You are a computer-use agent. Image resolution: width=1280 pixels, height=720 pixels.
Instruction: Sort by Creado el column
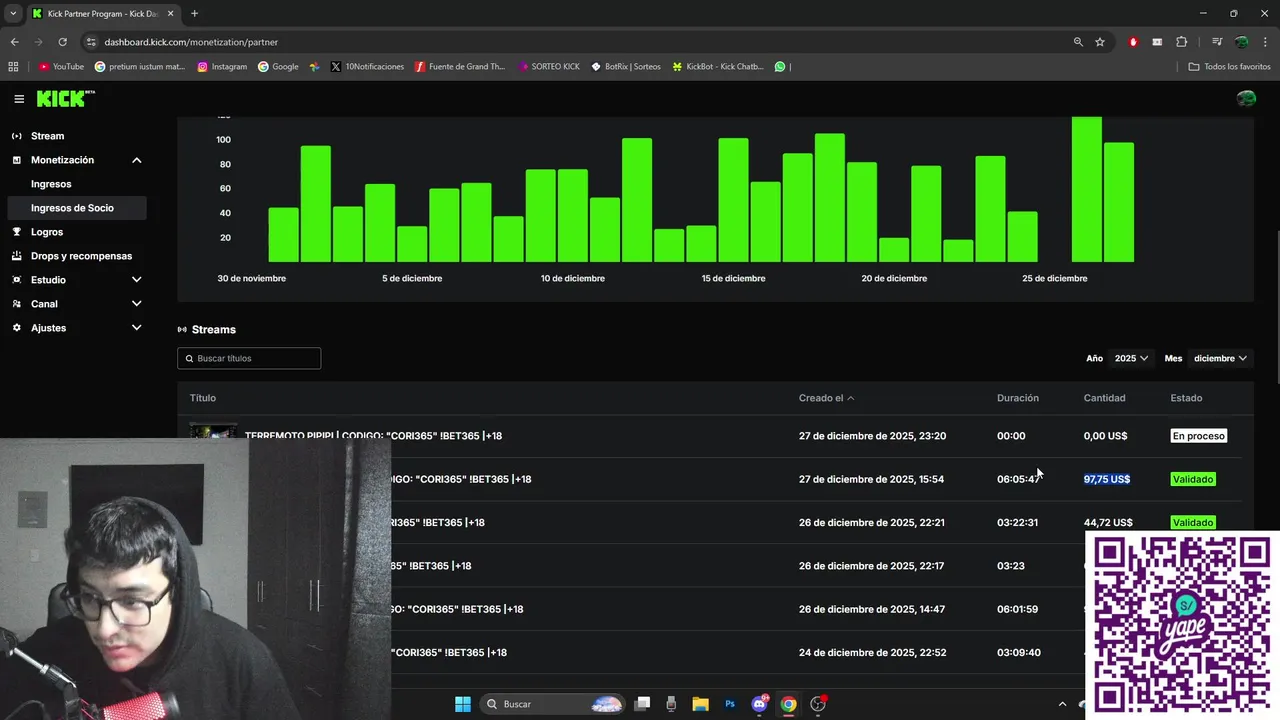pos(826,398)
